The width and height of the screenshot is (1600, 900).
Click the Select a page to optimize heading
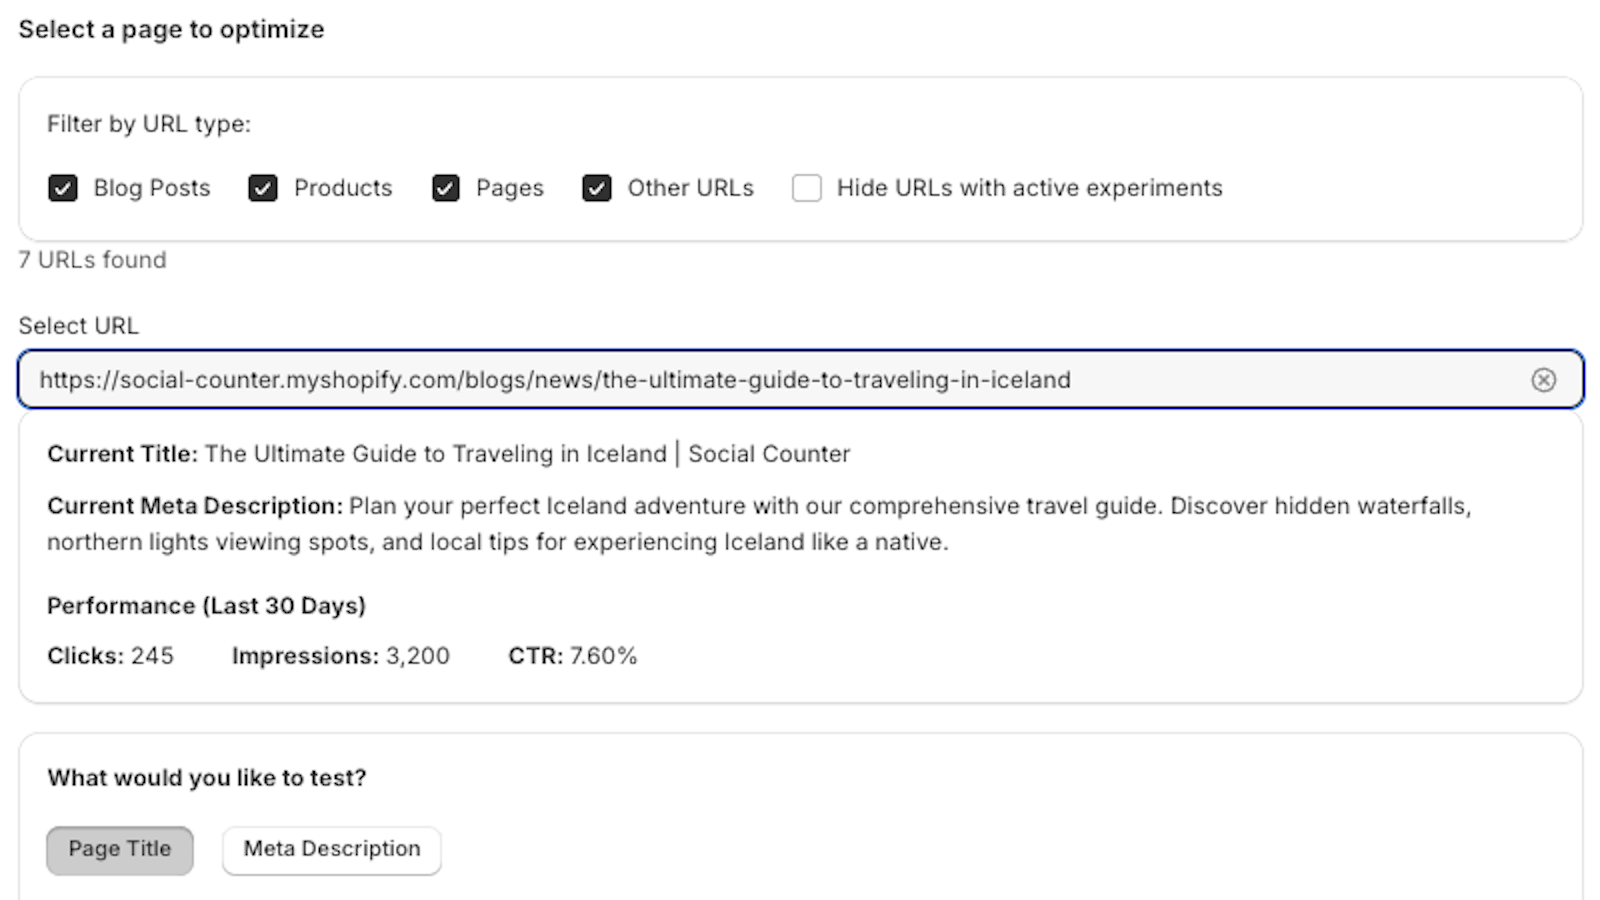point(171,29)
